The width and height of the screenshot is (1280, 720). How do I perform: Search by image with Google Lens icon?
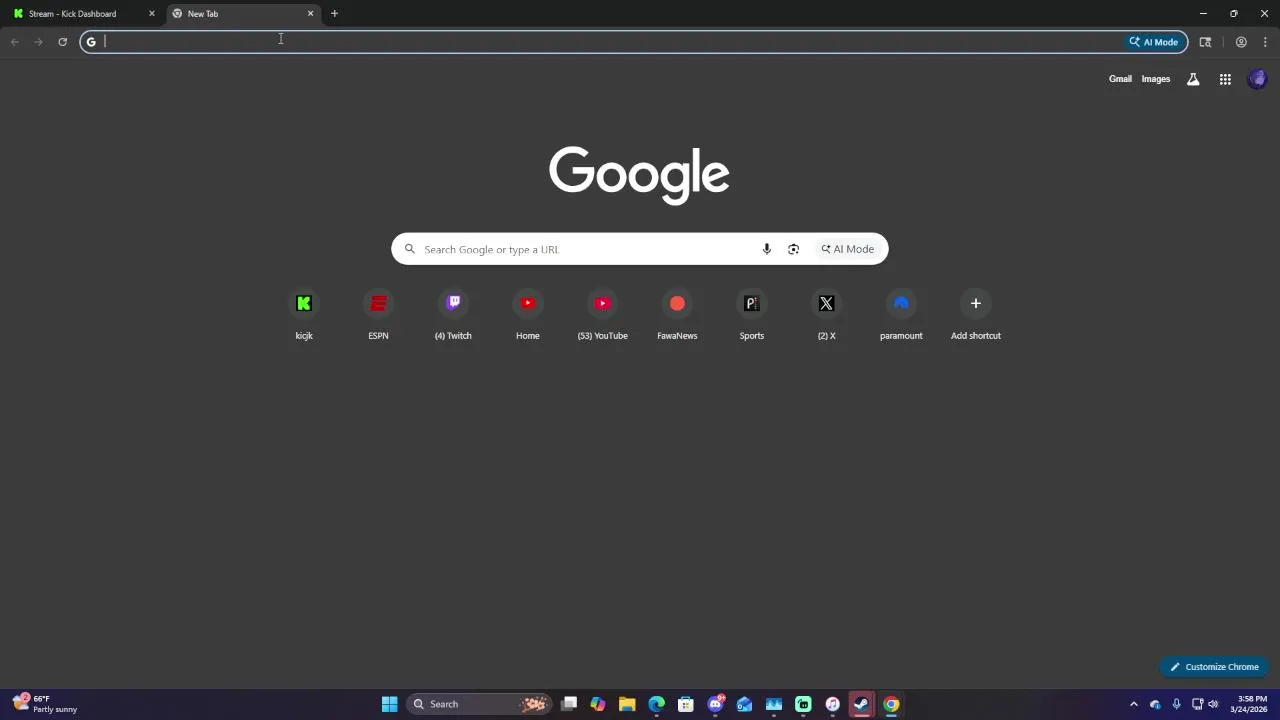pos(793,249)
